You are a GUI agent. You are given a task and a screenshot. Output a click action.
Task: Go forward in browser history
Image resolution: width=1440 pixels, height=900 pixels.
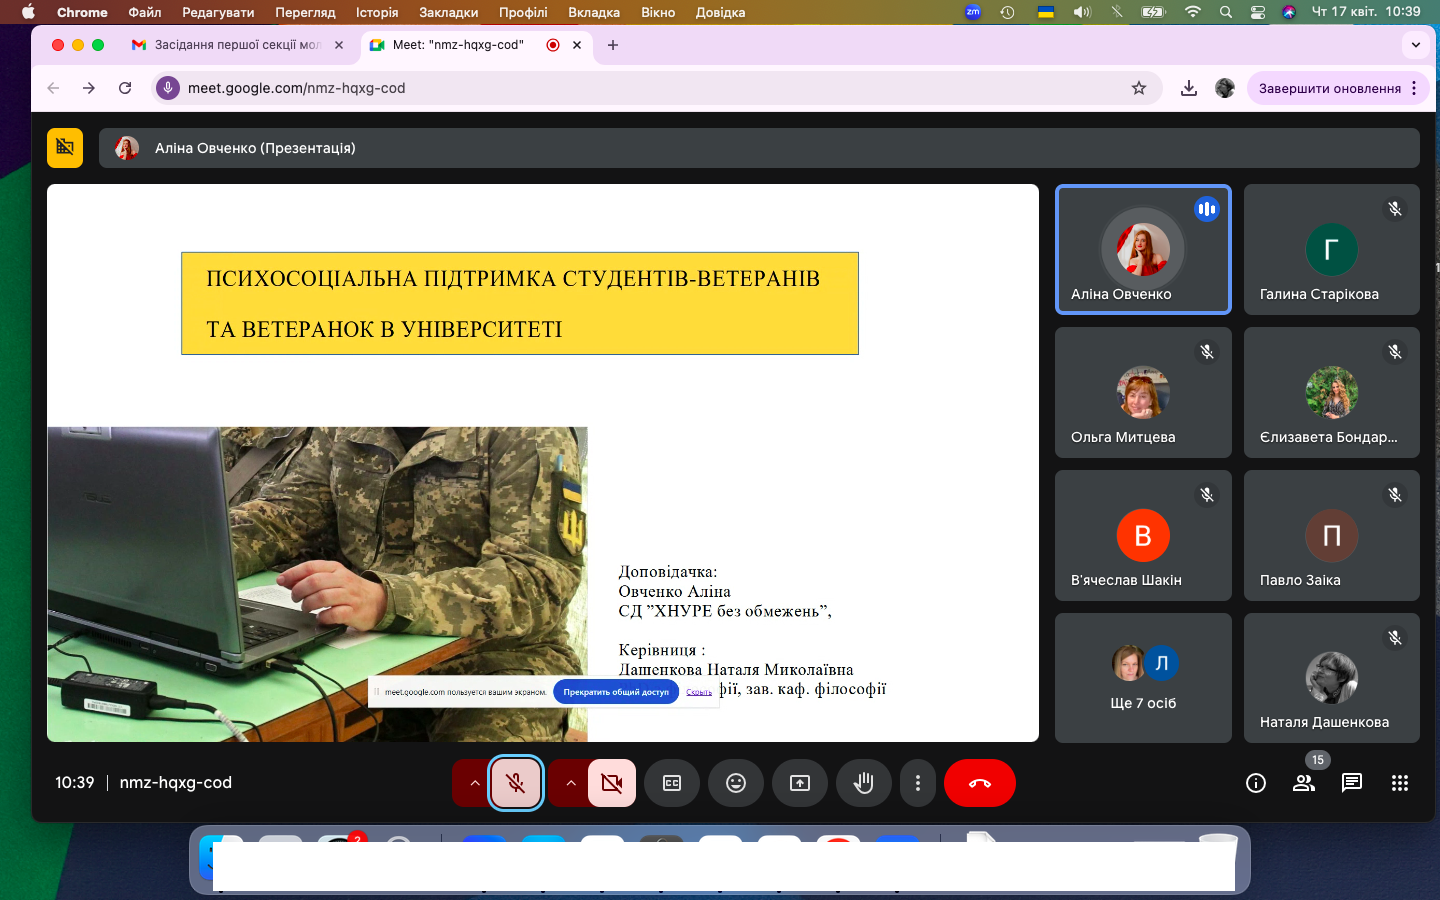coord(89,88)
